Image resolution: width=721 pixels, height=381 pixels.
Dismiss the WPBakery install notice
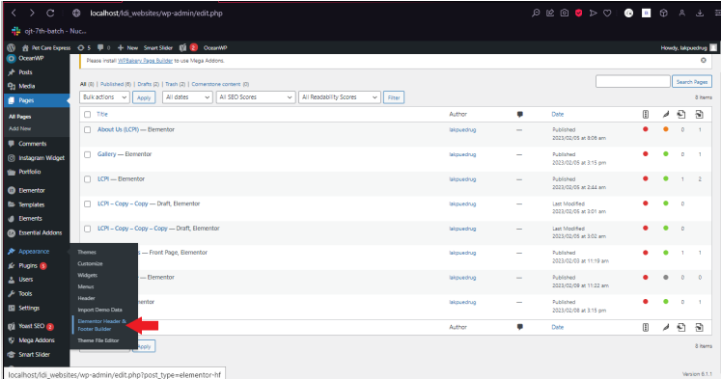point(703,60)
